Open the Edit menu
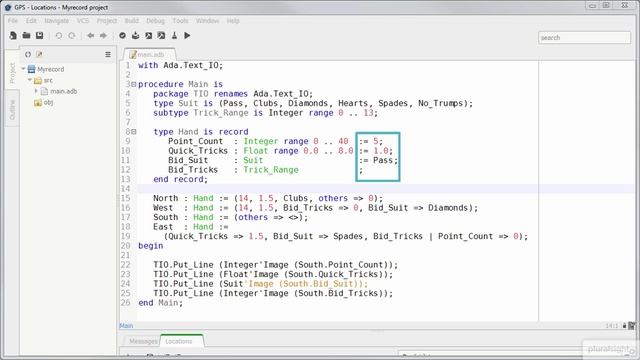This screenshot has height=360, width=640. pyautogui.click(x=31, y=20)
